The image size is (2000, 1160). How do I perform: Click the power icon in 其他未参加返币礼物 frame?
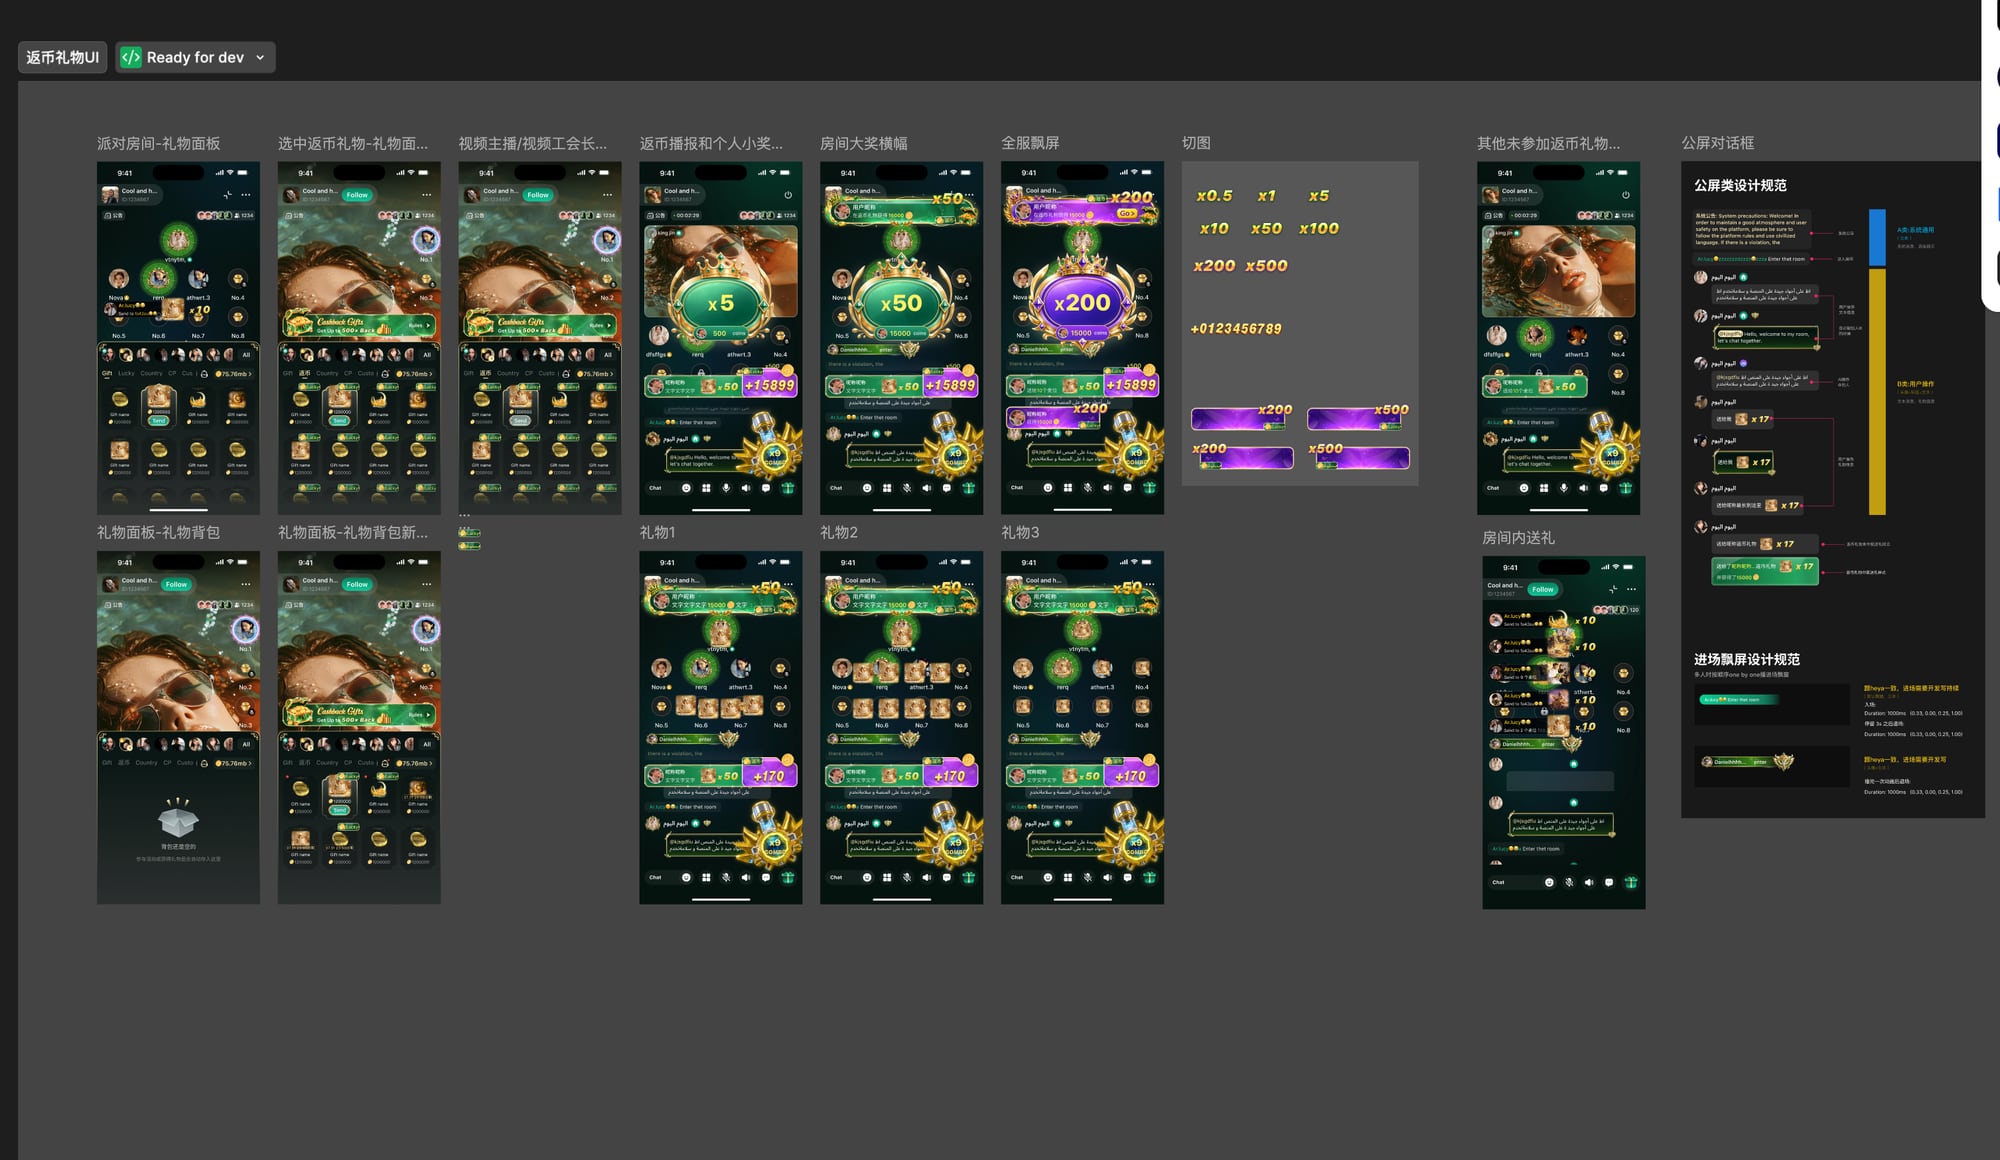(1625, 195)
